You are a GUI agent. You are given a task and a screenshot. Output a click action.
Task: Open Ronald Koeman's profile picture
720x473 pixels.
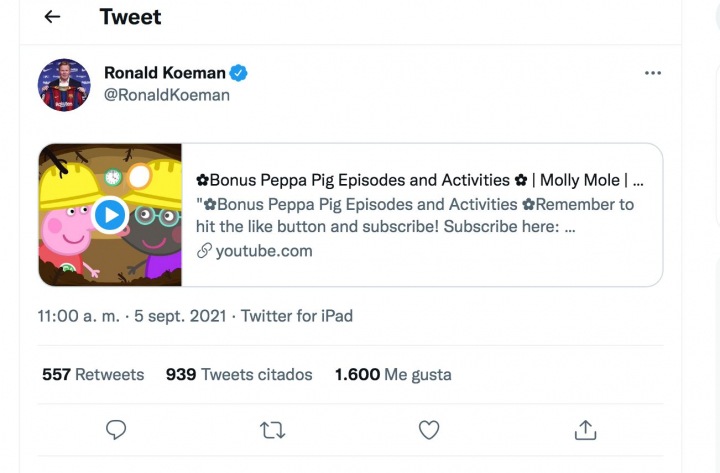(64, 84)
